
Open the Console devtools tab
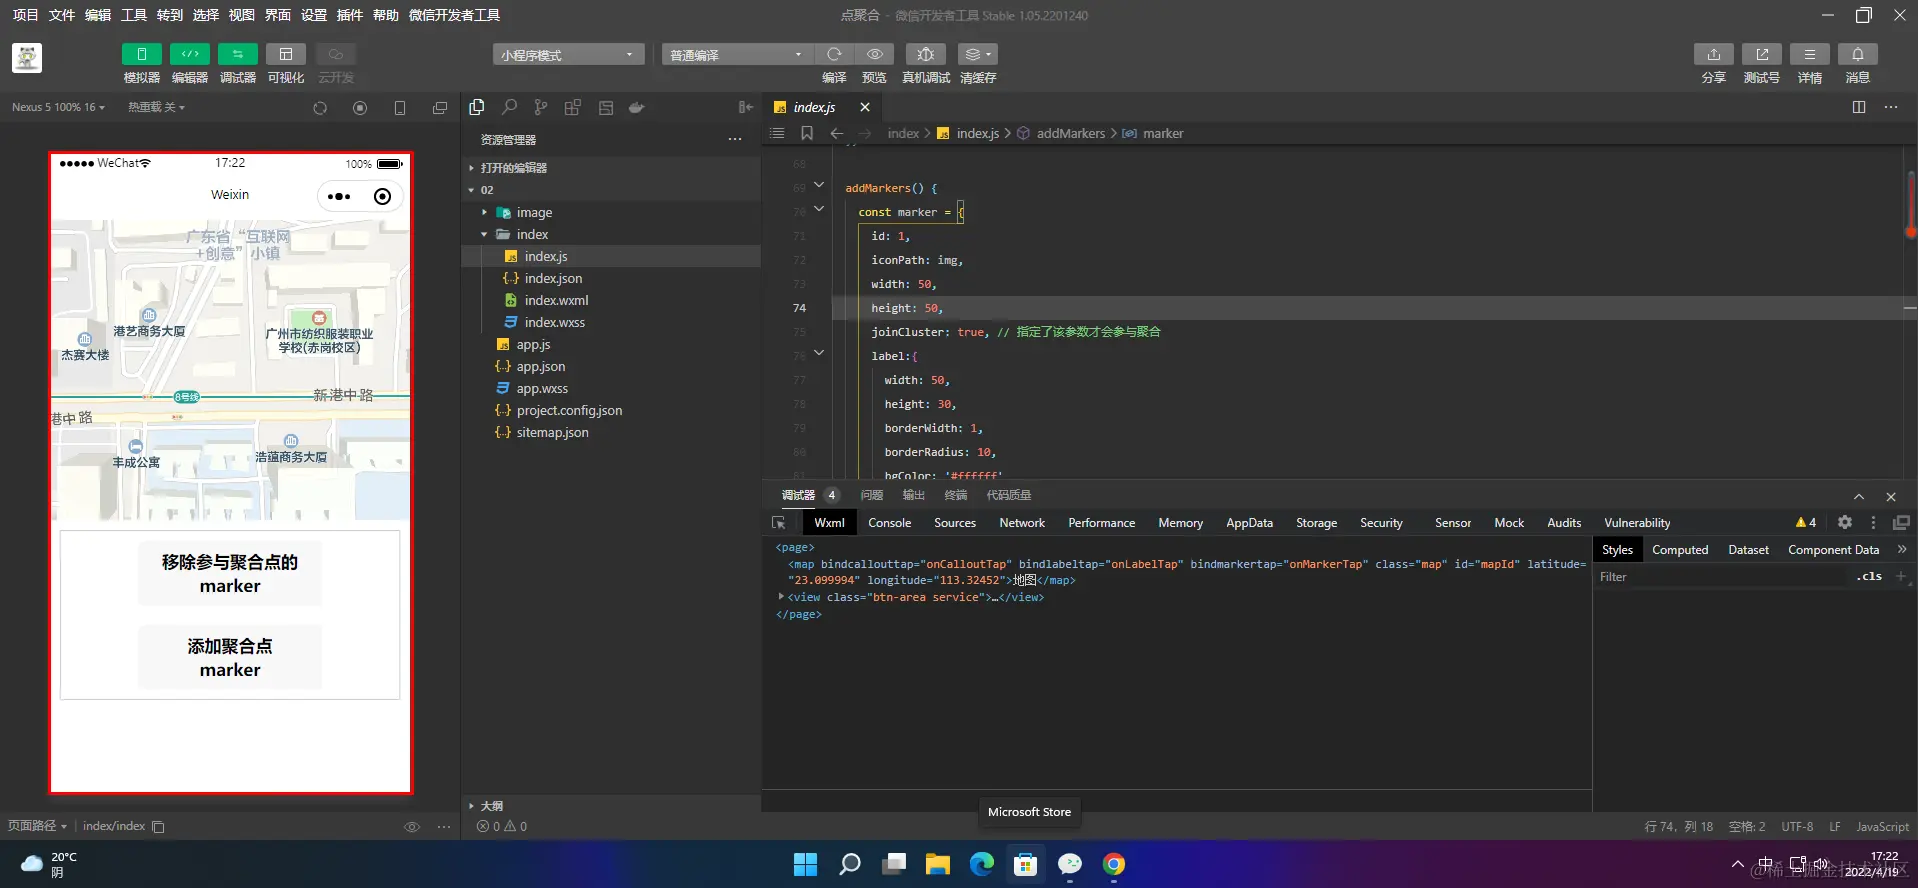889,523
